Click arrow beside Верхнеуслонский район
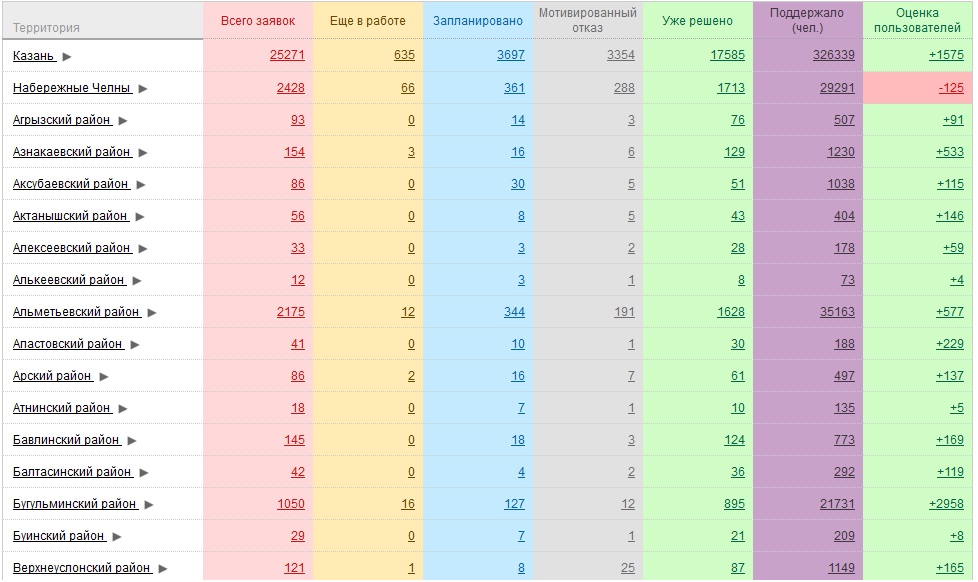 coord(163,569)
